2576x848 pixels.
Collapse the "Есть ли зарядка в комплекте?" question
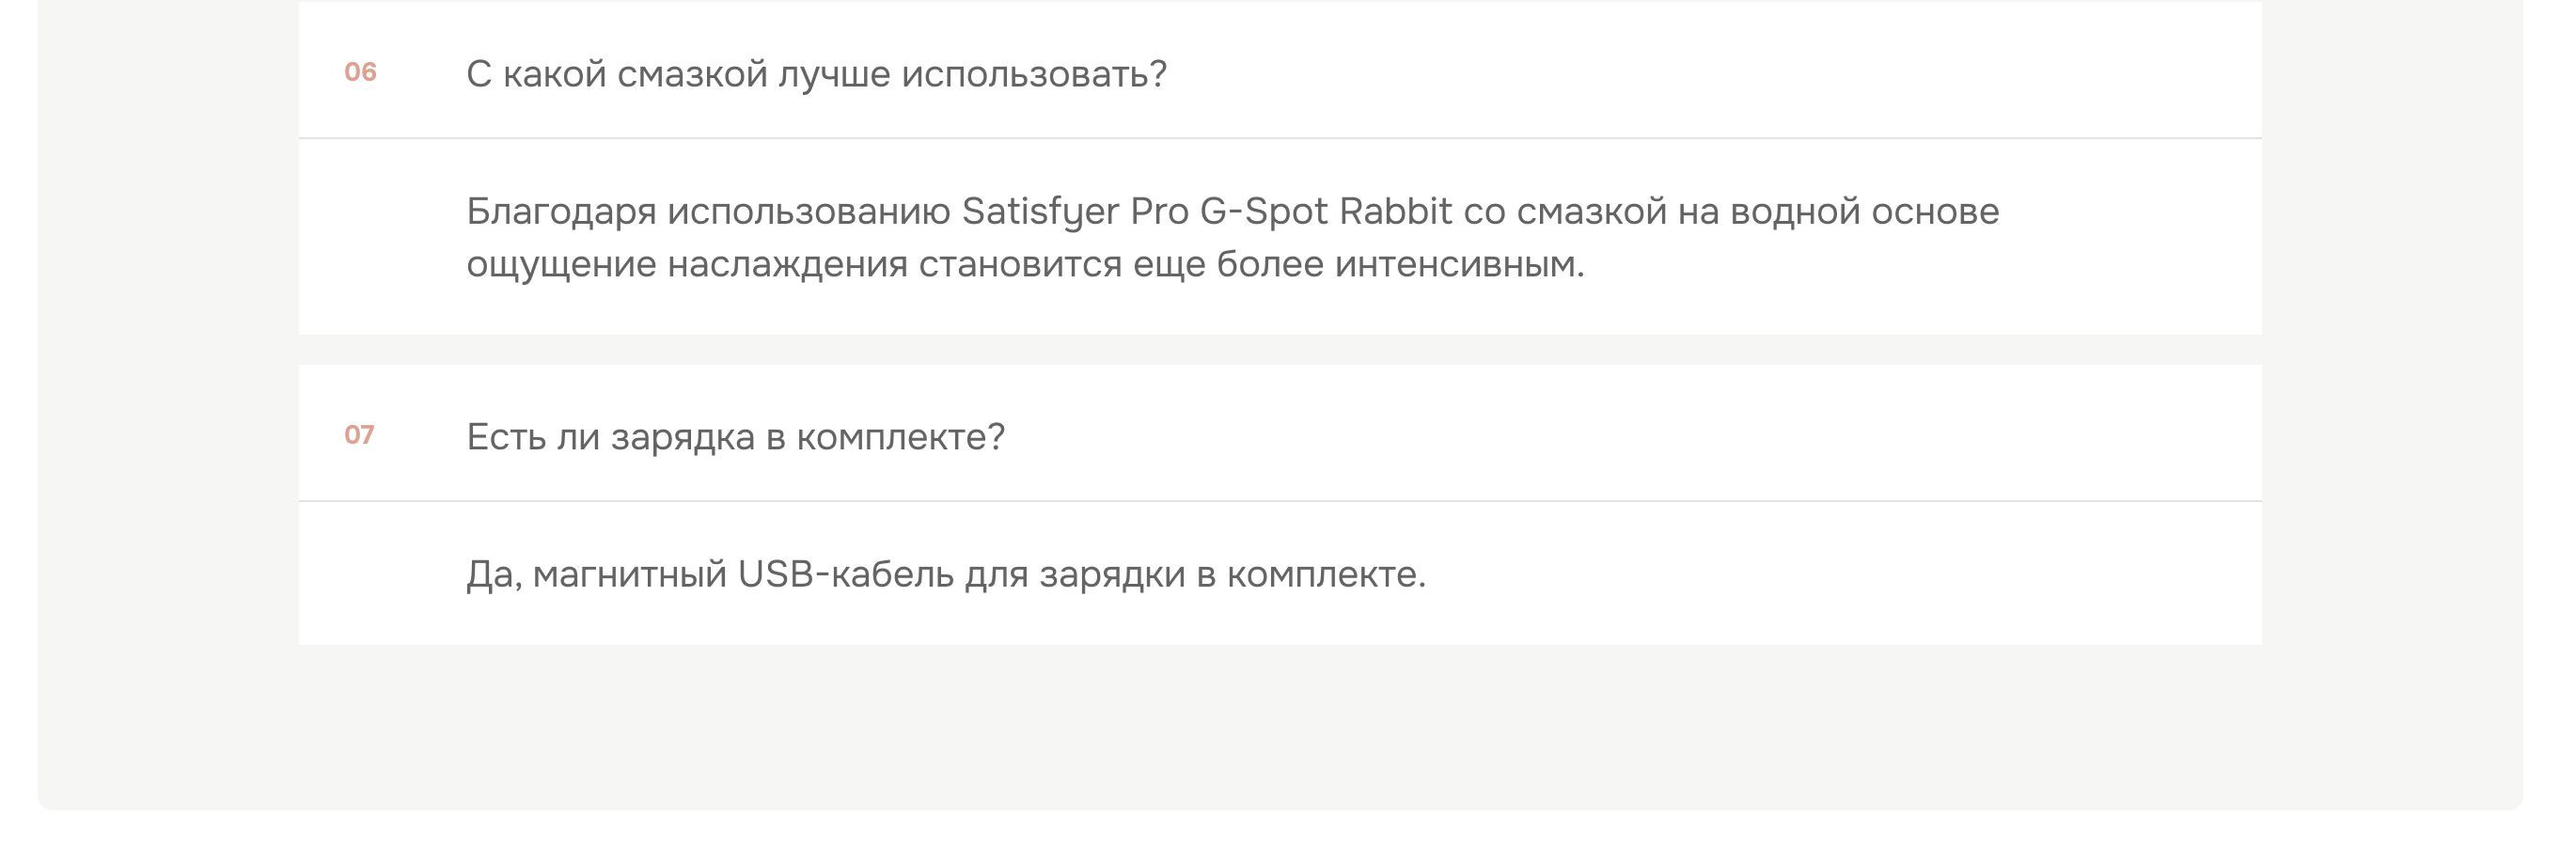point(735,437)
